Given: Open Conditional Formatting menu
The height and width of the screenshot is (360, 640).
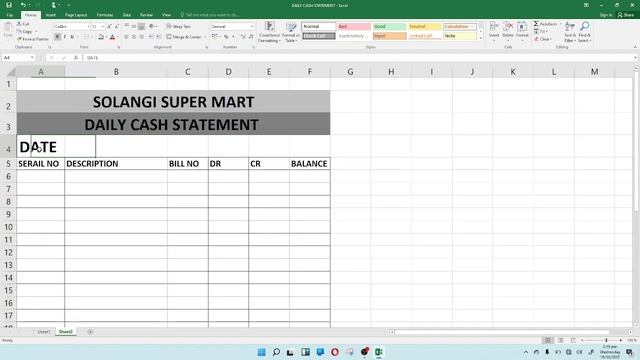Looking at the screenshot, I should click(269, 32).
